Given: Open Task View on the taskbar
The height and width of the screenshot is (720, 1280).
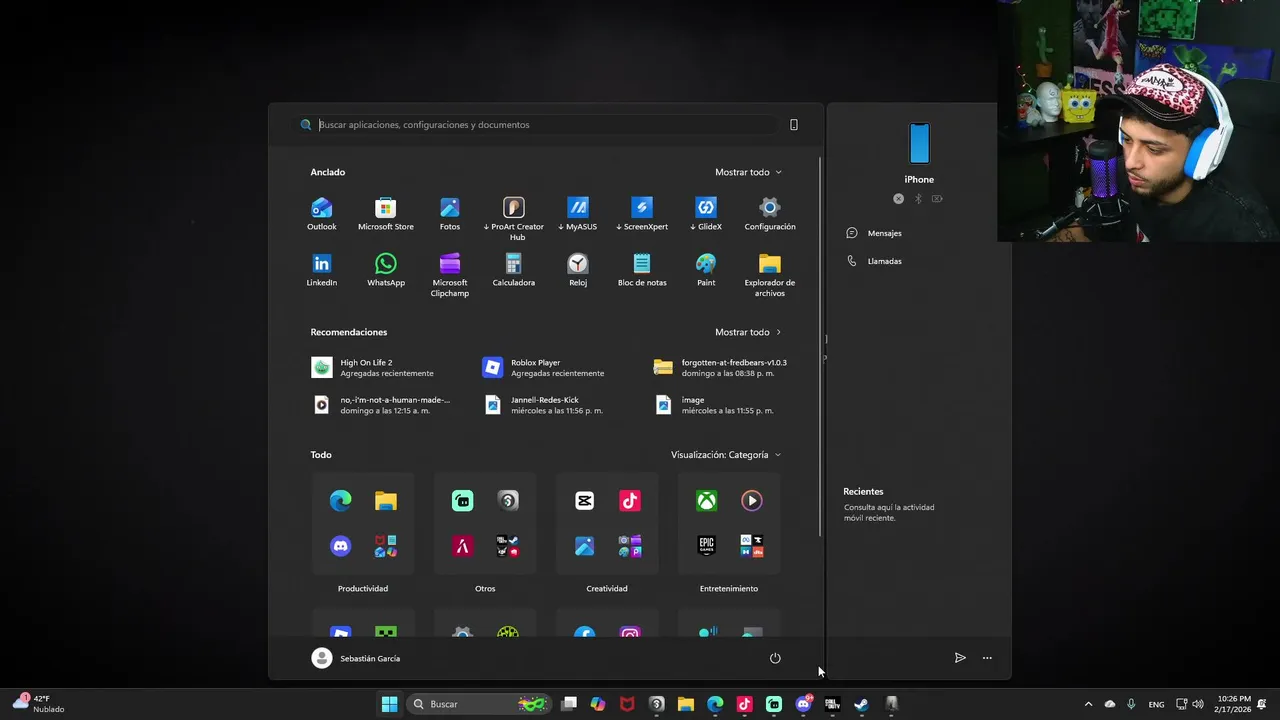Looking at the screenshot, I should coord(569,704).
